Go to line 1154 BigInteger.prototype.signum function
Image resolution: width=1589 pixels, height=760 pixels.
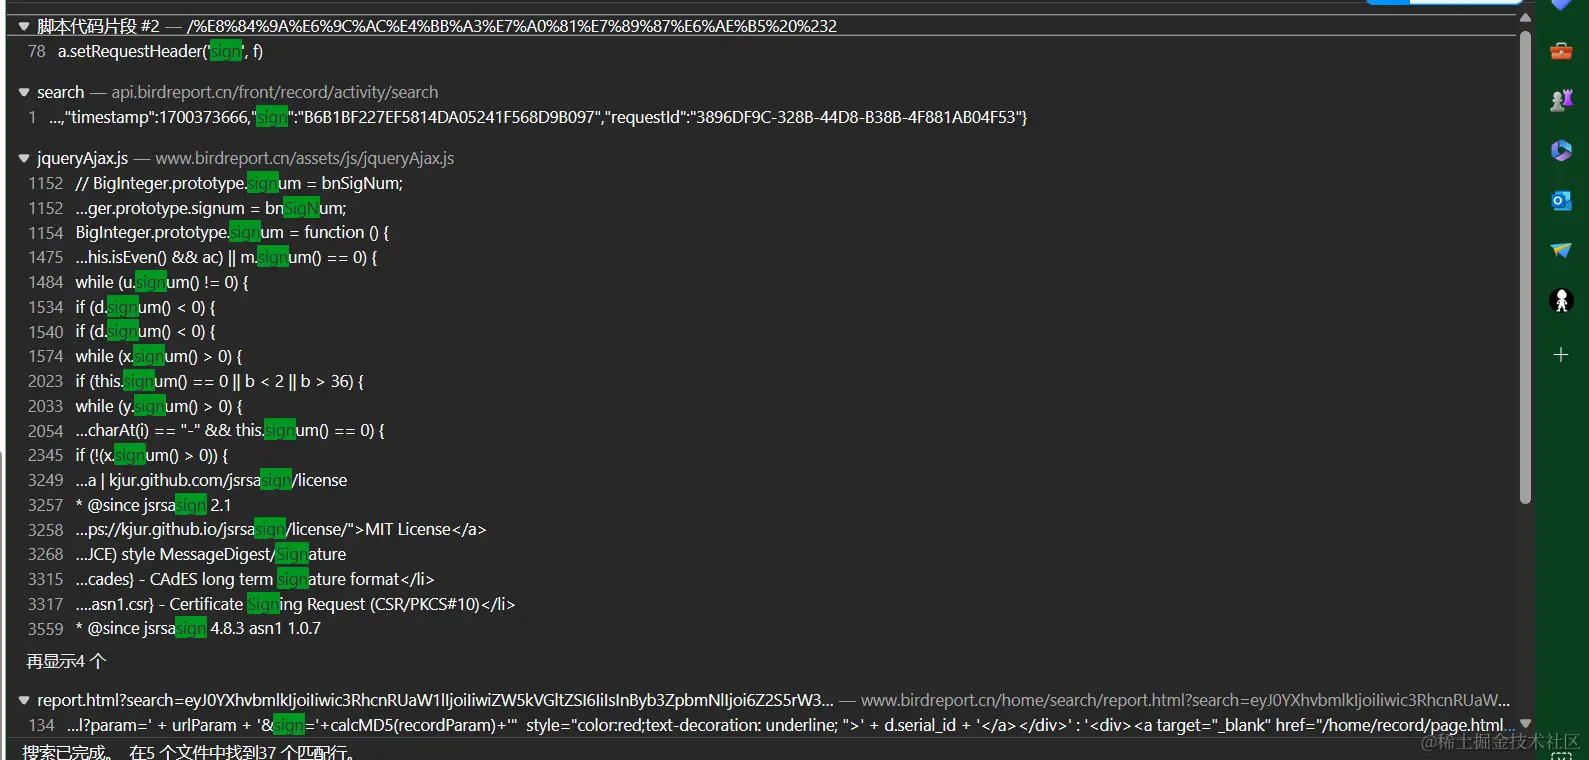click(232, 232)
